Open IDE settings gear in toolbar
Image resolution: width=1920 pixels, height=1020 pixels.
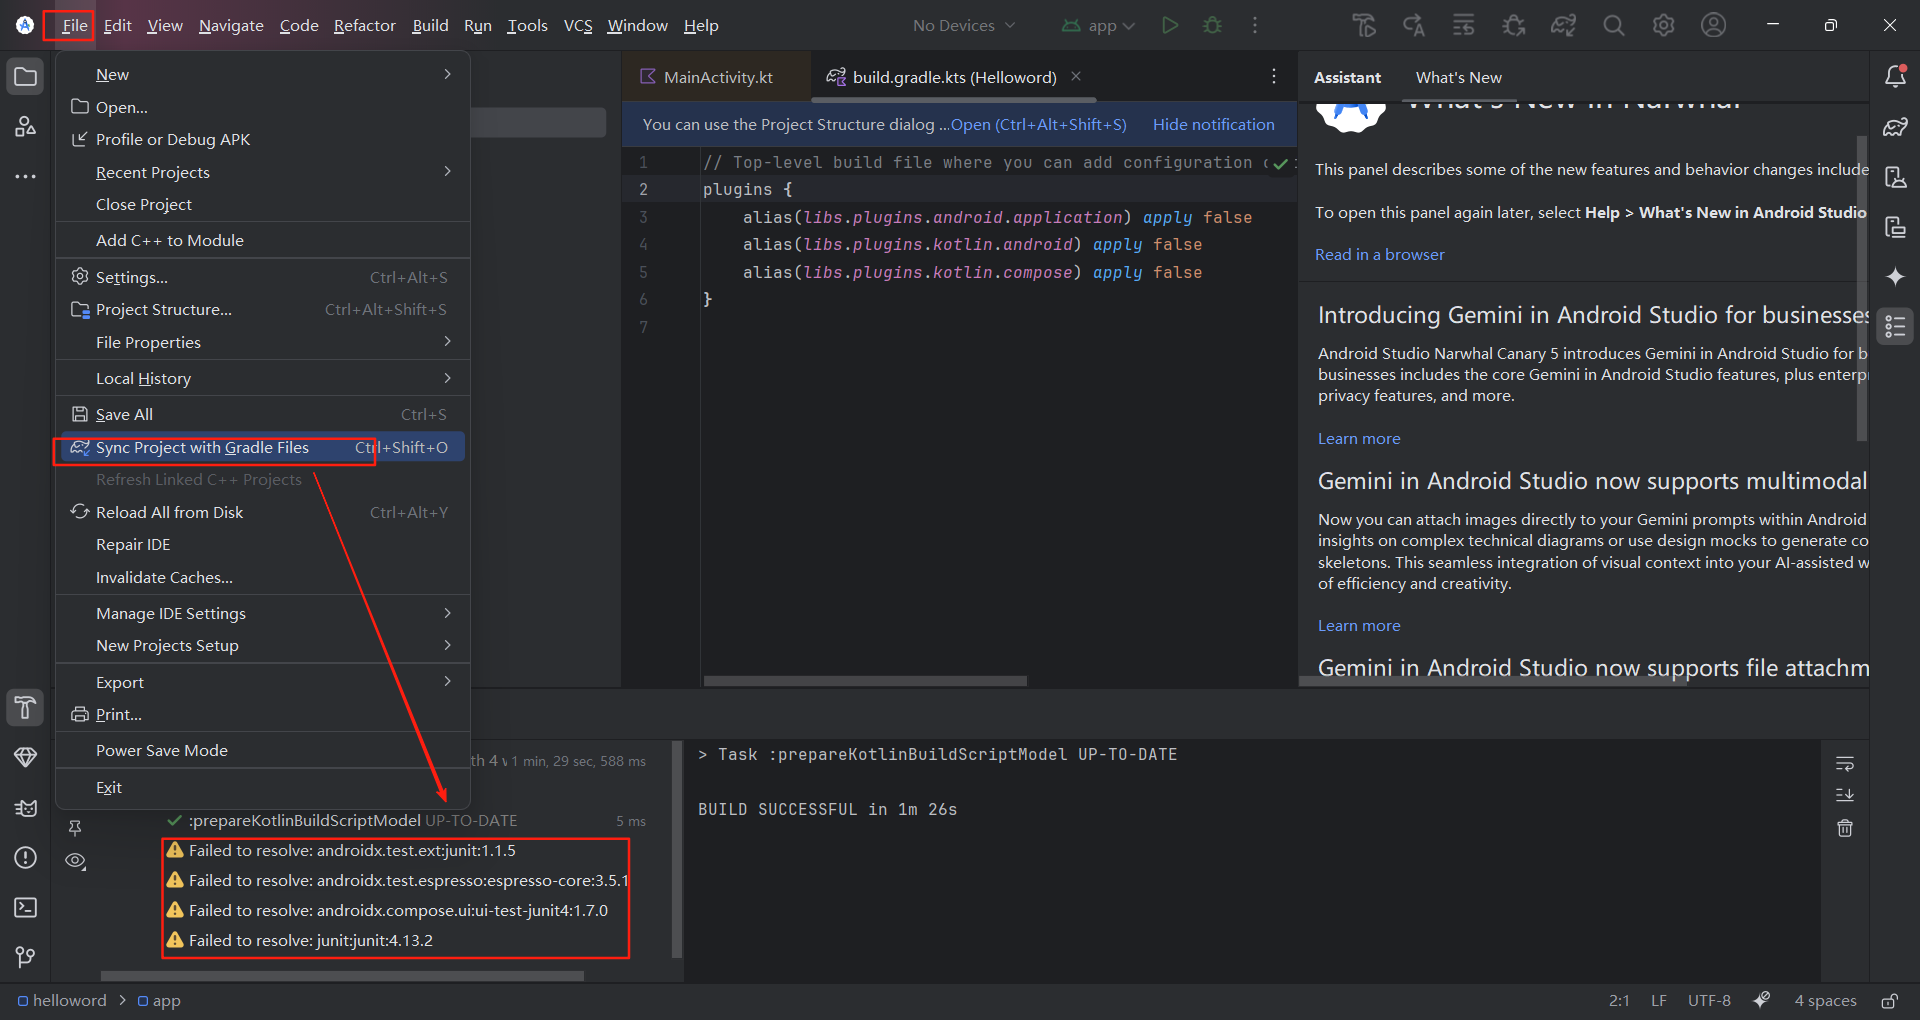(1663, 25)
